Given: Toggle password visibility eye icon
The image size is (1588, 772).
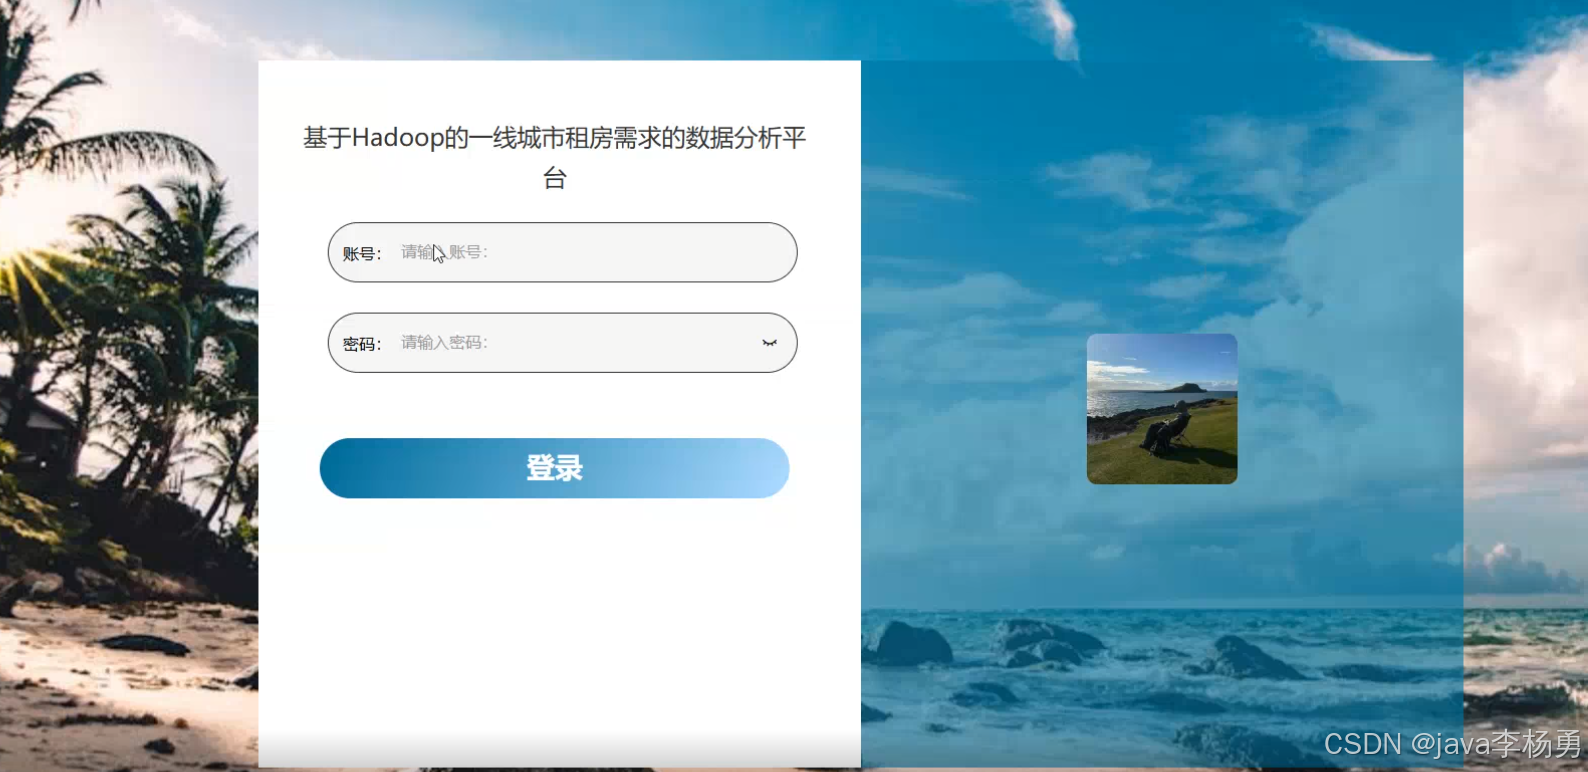Looking at the screenshot, I should 769,343.
